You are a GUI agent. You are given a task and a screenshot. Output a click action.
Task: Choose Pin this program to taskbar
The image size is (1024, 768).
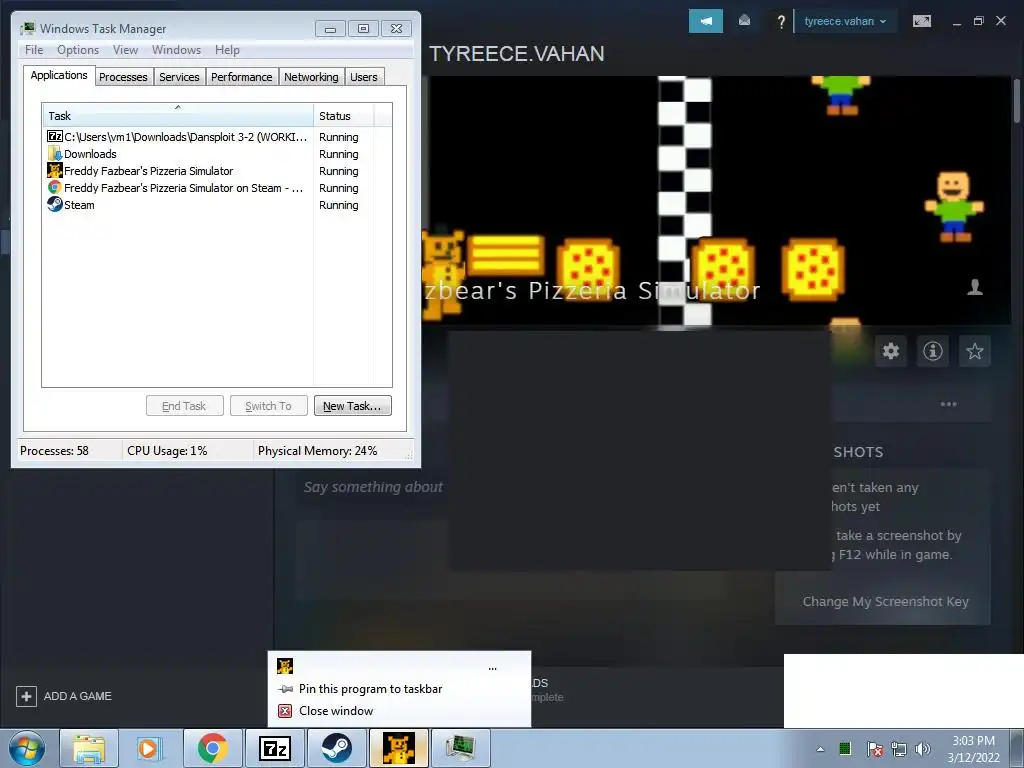tap(370, 689)
